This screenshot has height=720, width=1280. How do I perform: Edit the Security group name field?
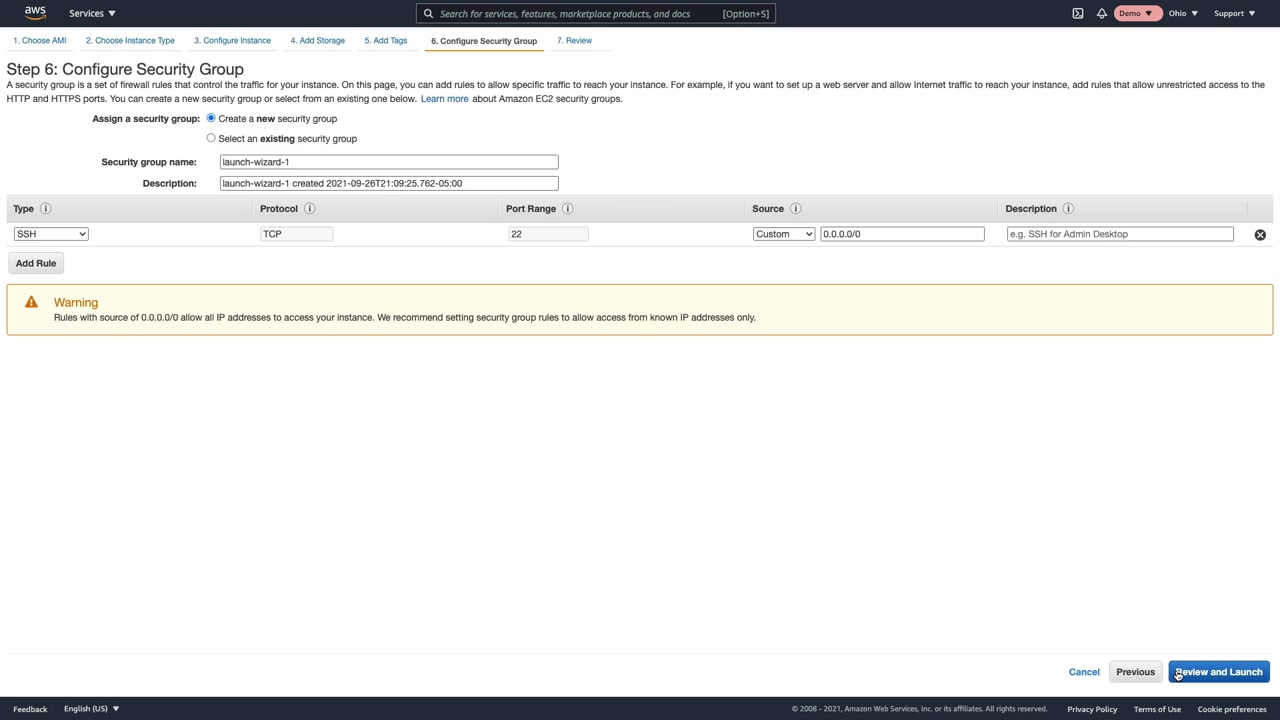[389, 162]
